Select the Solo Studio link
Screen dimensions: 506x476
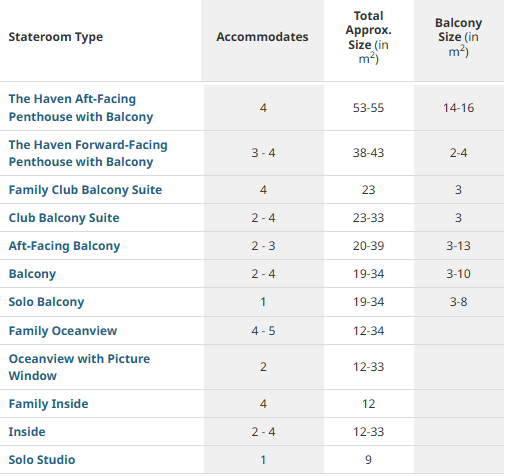42,460
